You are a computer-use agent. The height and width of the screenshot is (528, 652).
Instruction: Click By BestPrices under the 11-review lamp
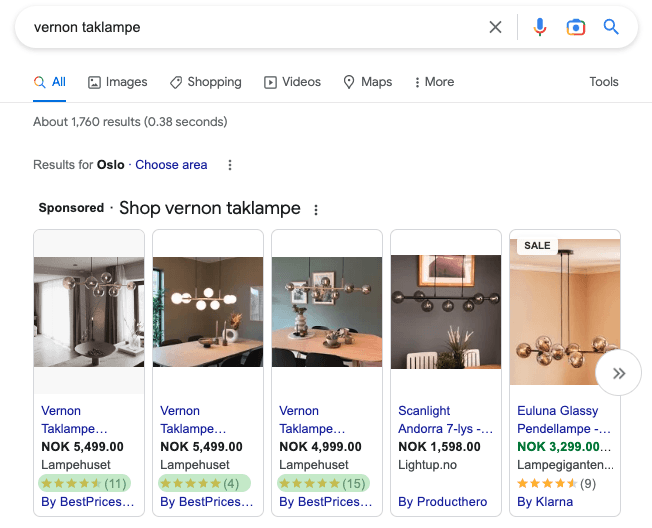point(87,502)
